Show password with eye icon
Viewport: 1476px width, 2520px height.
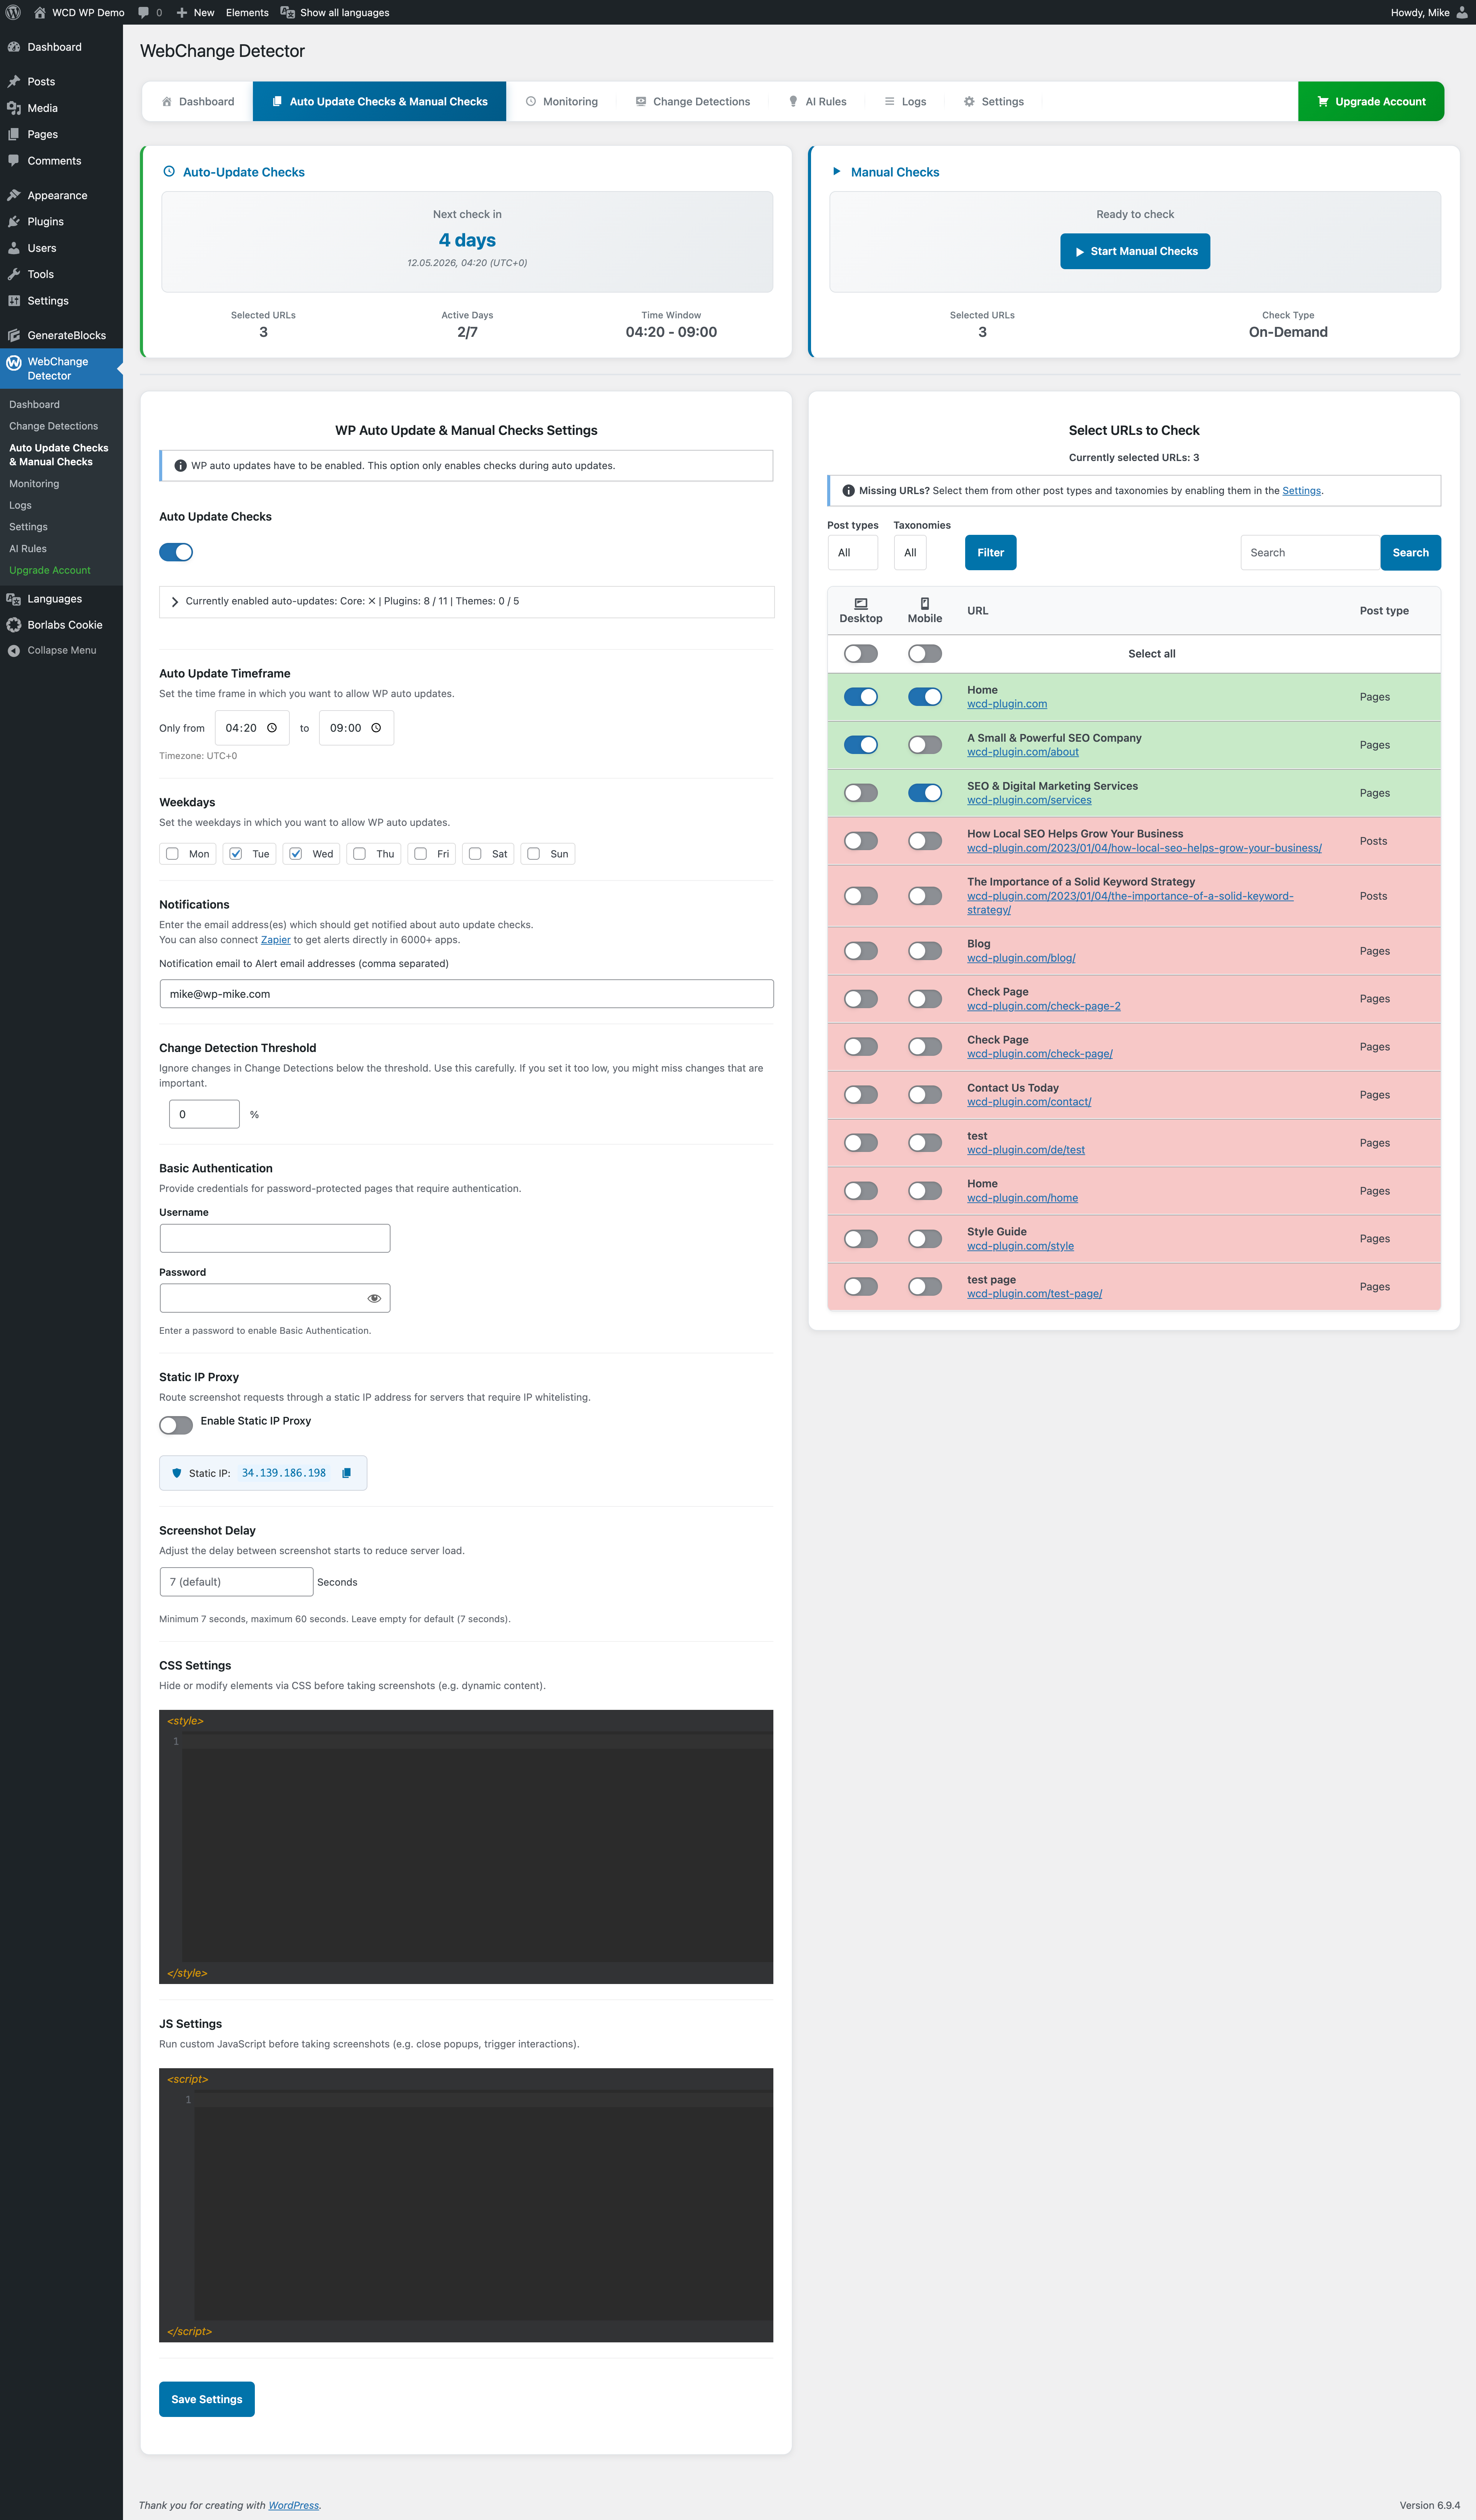pos(374,1298)
